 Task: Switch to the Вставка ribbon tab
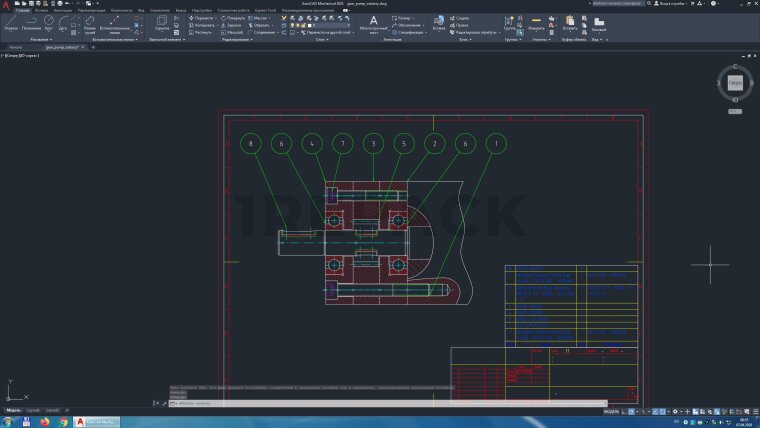coord(41,10)
